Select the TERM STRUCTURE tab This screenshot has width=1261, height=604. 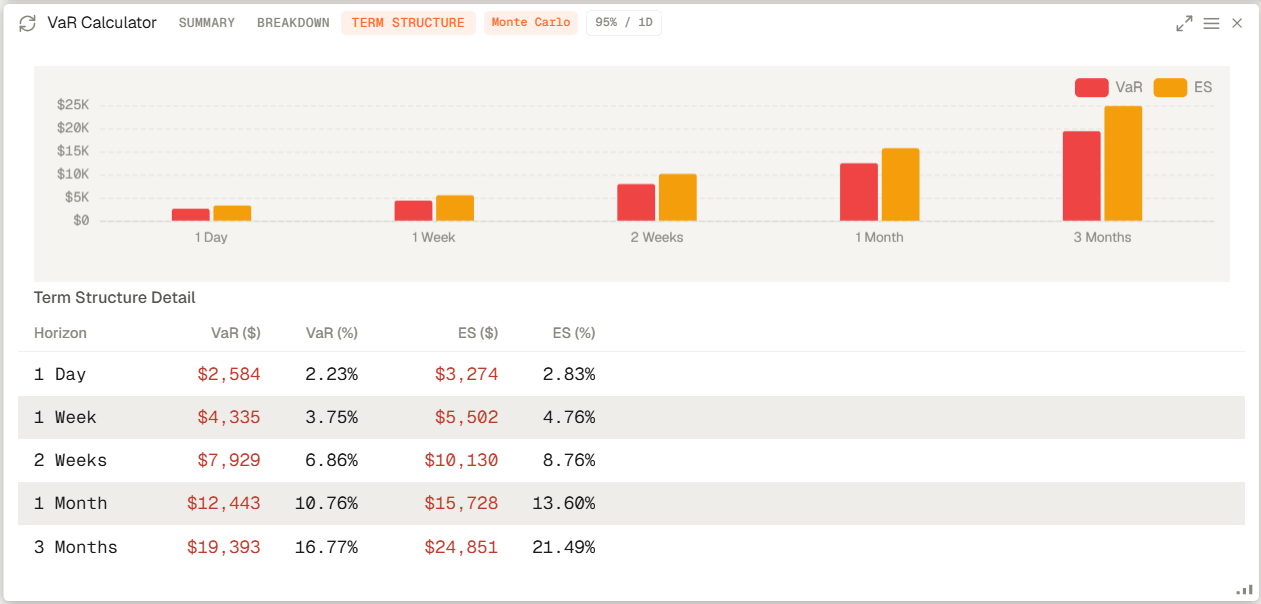pos(408,23)
